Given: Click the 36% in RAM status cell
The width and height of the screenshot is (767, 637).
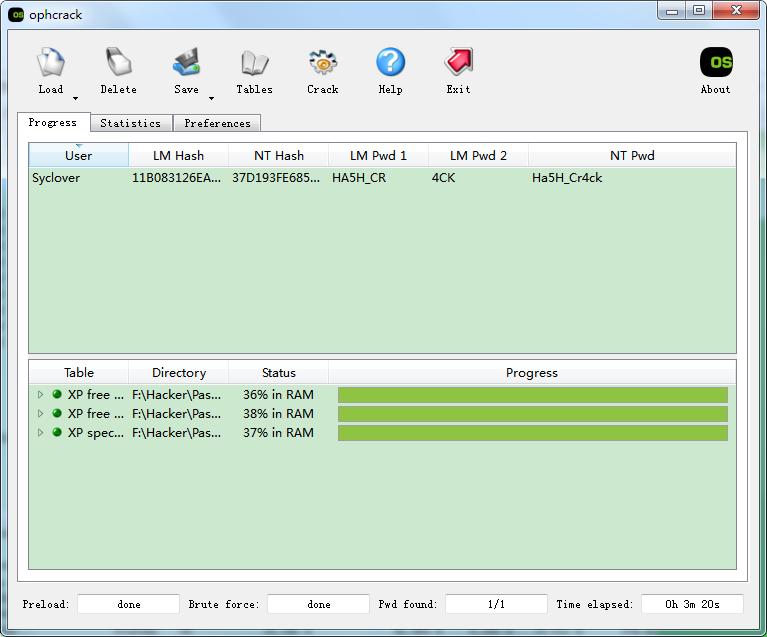Looking at the screenshot, I should pos(278,394).
